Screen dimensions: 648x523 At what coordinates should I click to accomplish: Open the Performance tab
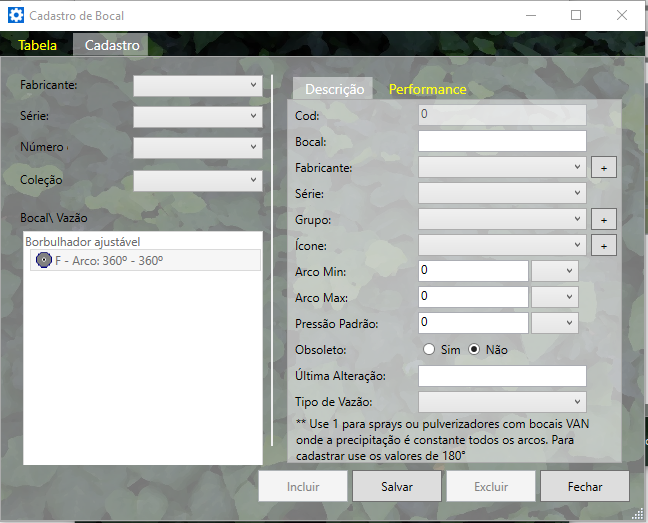click(427, 89)
